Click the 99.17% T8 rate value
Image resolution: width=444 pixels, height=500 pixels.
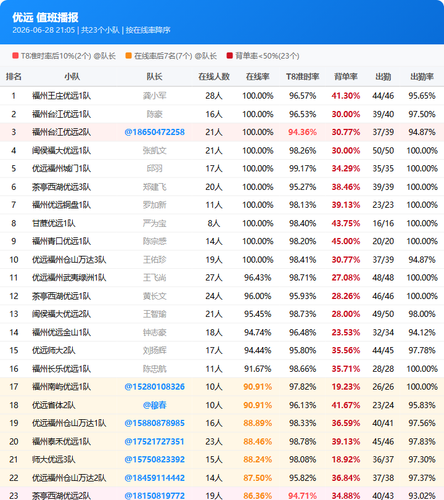[x=303, y=169]
